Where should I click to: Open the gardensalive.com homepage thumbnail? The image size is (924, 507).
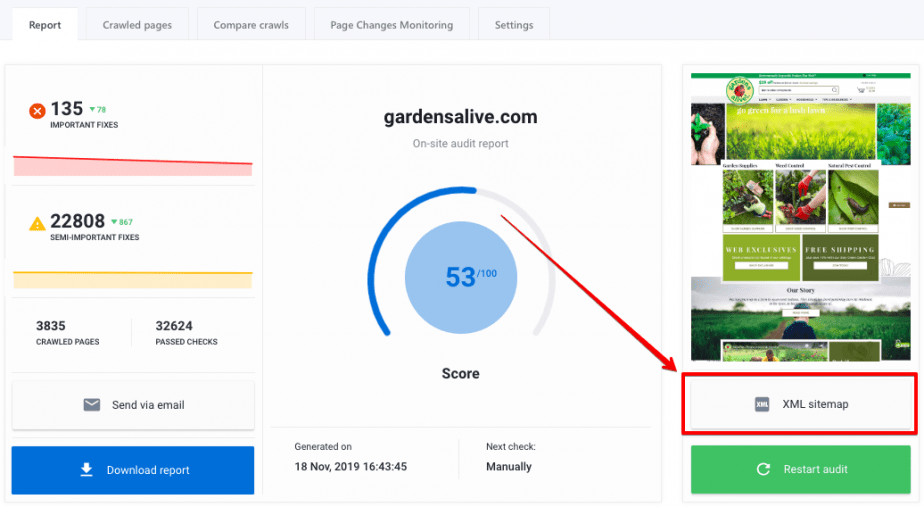point(801,217)
